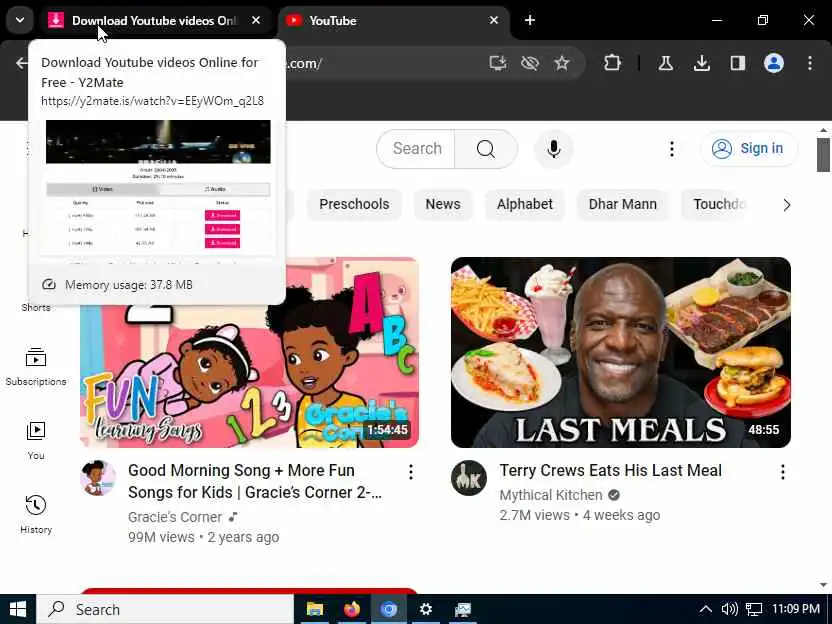Close the Download Youtube videos tab
Image resolution: width=832 pixels, height=624 pixels.
tap(256, 20)
